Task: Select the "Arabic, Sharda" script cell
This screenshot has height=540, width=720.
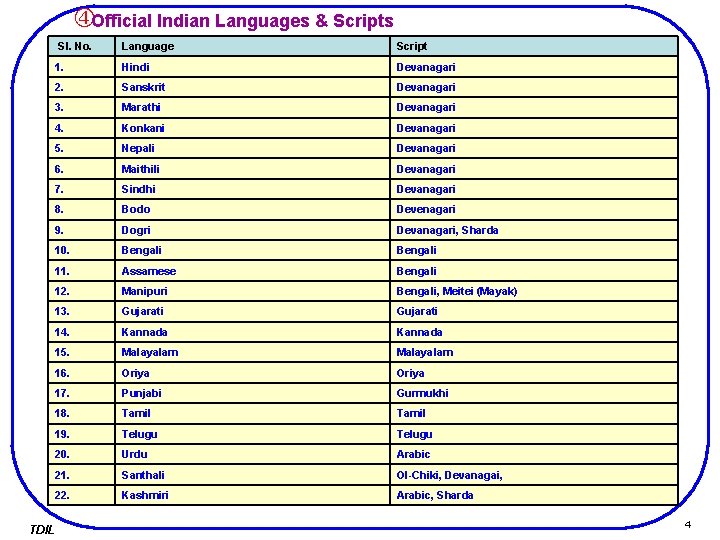Action: [534, 495]
